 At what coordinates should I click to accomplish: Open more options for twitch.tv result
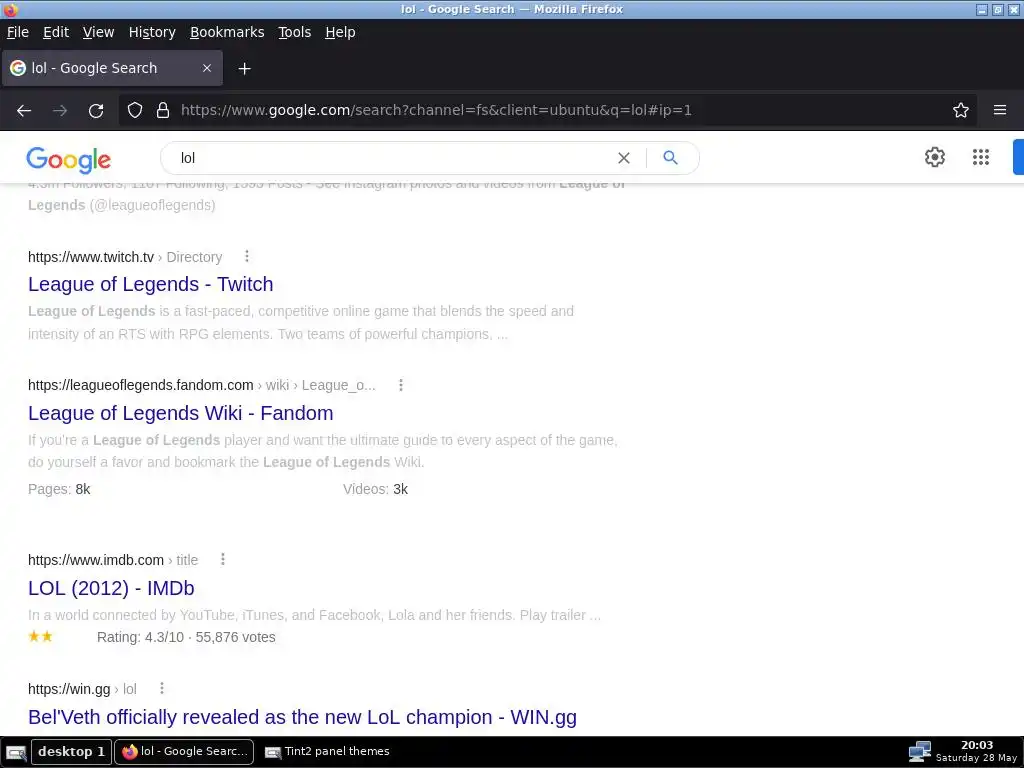tap(247, 256)
